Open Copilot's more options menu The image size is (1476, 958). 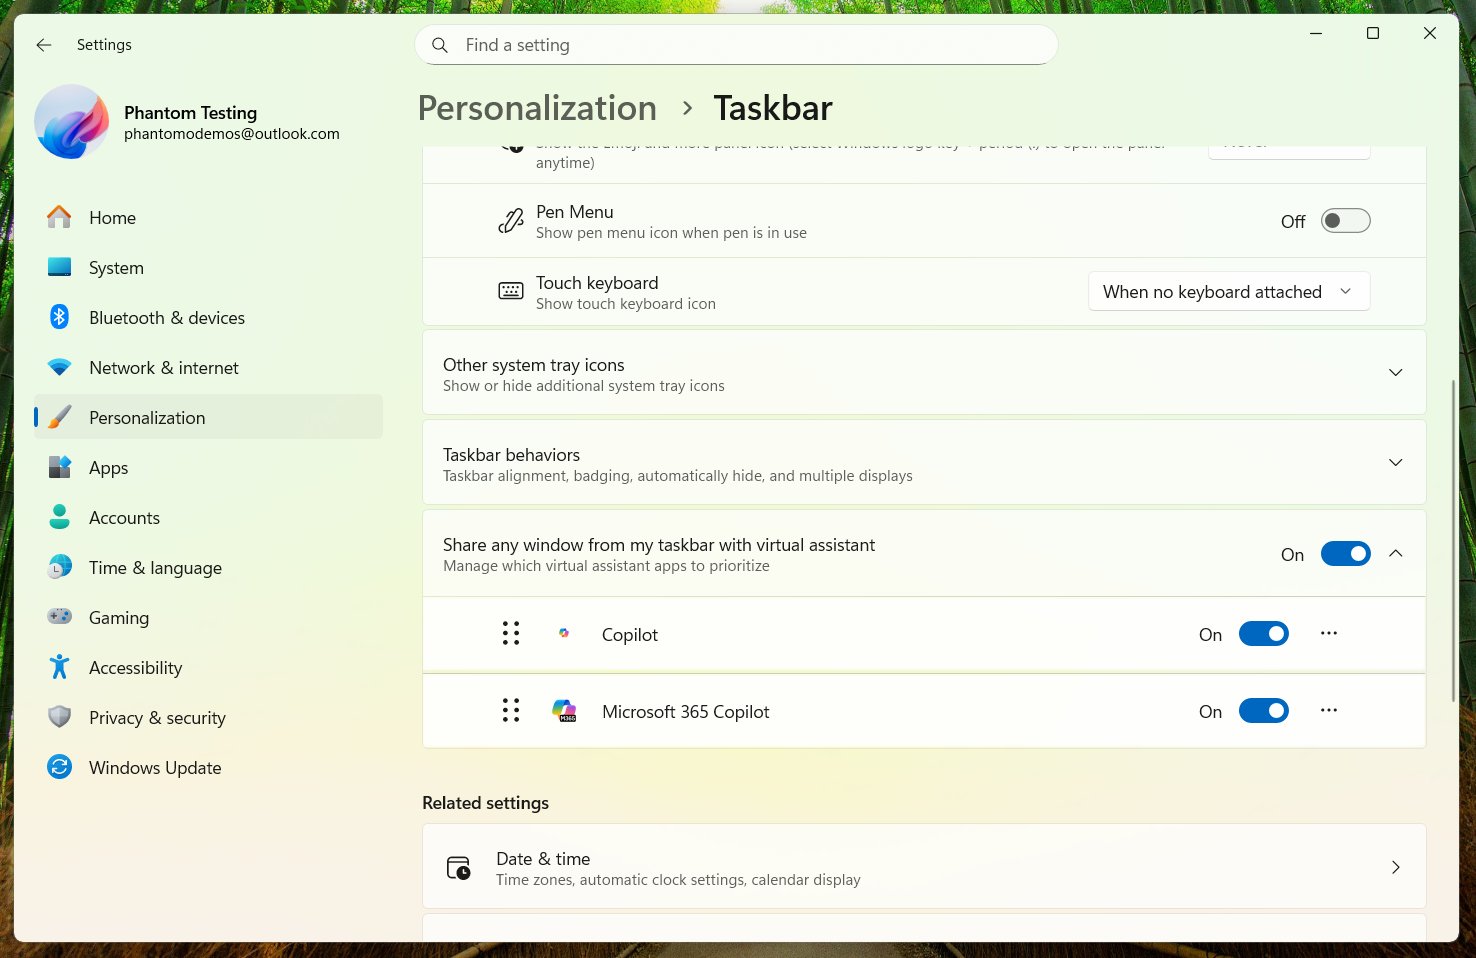pyautogui.click(x=1328, y=633)
